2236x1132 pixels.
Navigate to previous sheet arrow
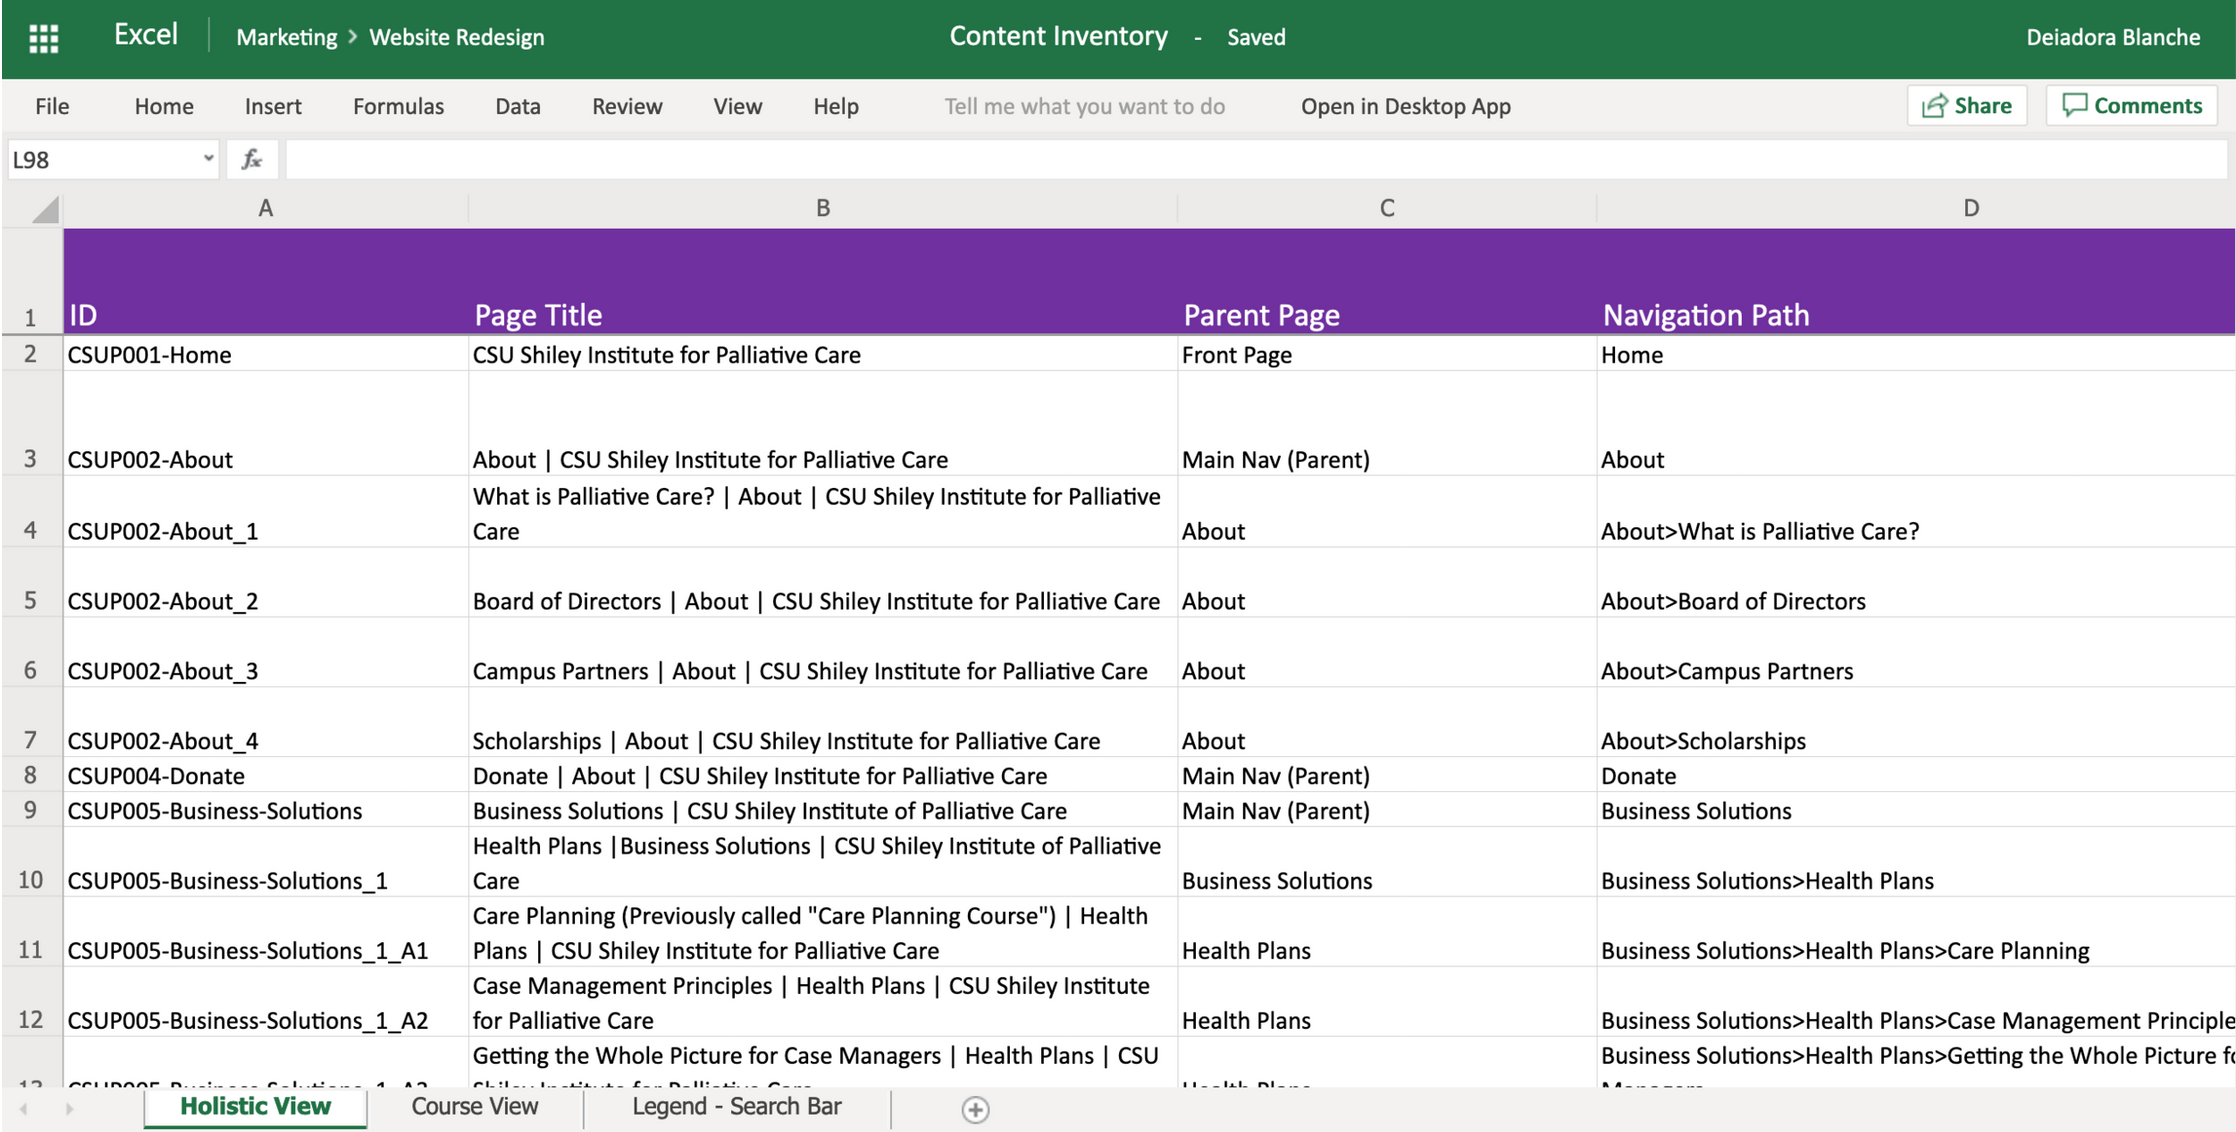coord(23,1108)
